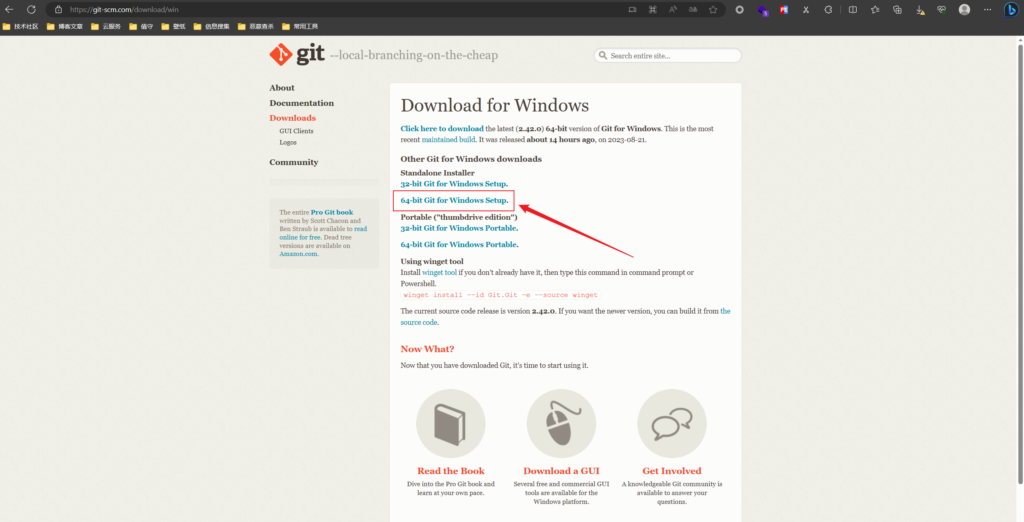1024x522 pixels.
Task: Open the read aloud icon in address bar
Action: click(x=673, y=10)
